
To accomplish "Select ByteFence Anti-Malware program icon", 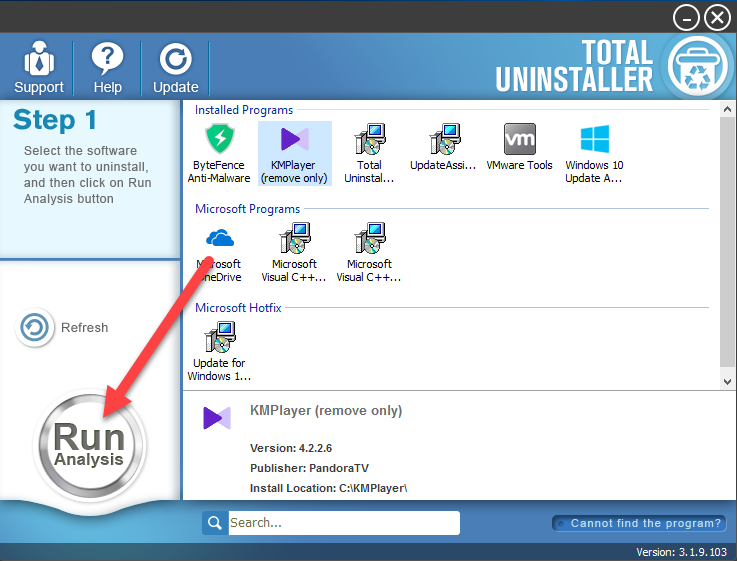I will (219, 153).
